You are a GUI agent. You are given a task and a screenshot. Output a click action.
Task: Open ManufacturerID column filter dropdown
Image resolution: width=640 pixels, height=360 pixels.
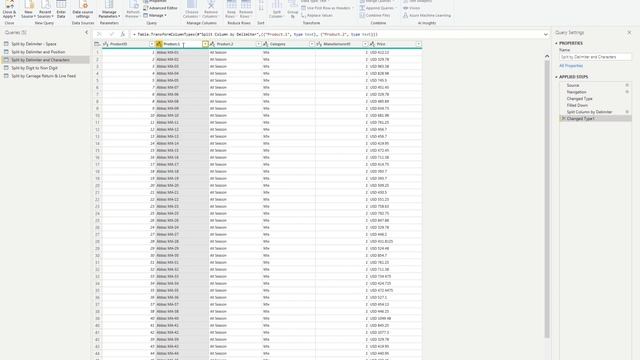365,44
